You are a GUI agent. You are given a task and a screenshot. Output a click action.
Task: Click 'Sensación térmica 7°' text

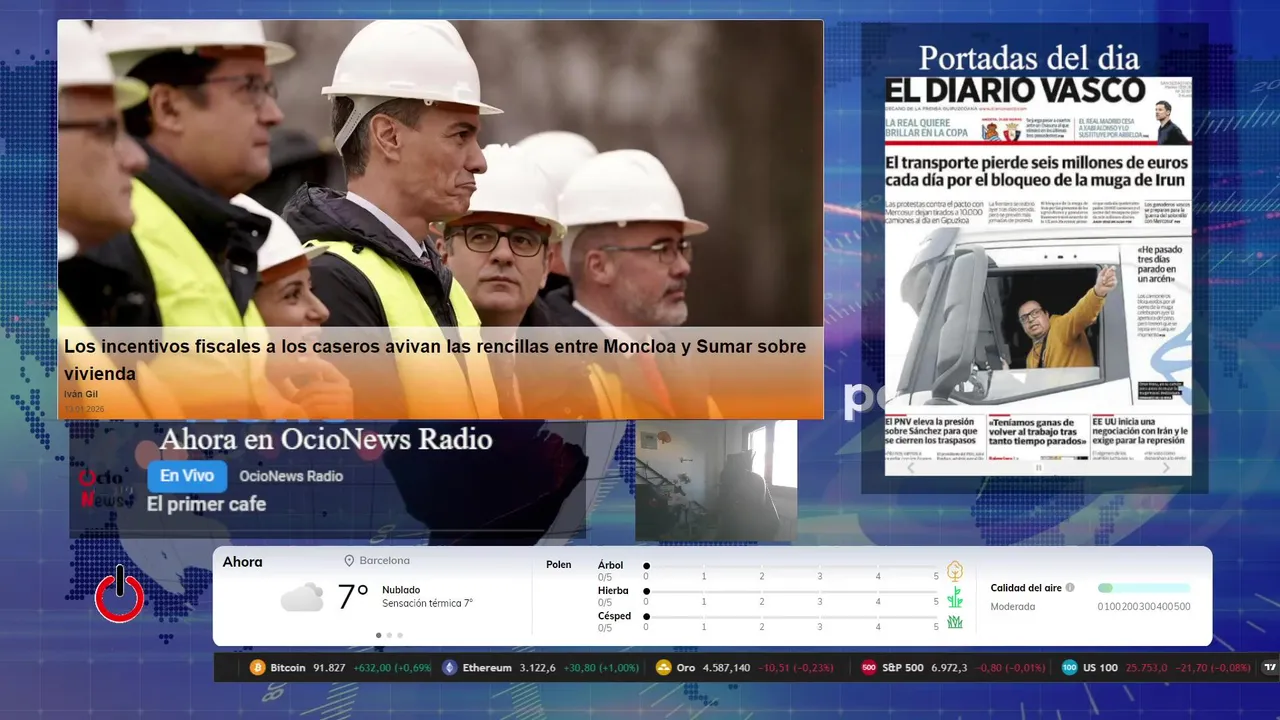pyautogui.click(x=427, y=603)
